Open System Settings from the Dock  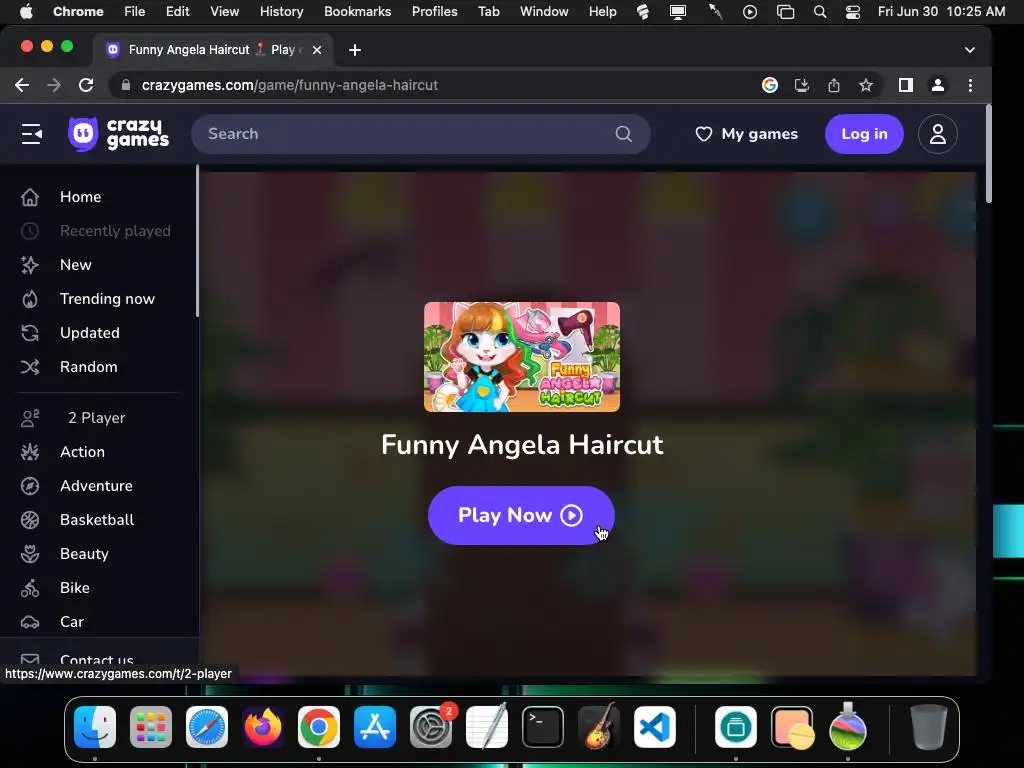431,727
